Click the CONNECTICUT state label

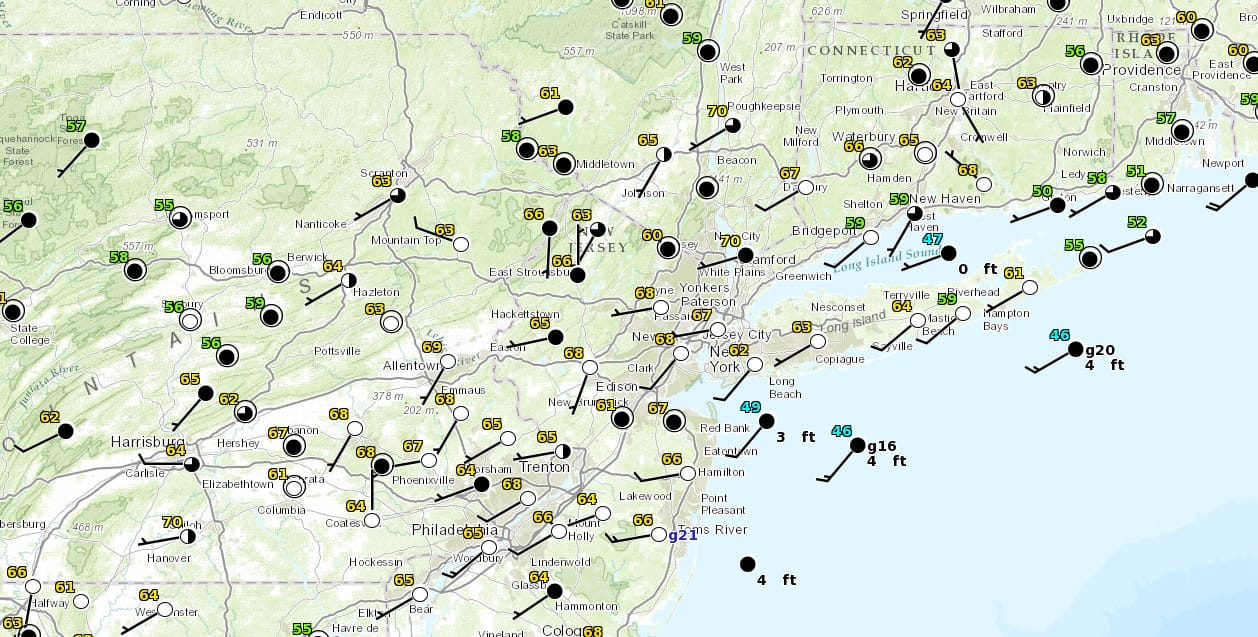coord(872,50)
